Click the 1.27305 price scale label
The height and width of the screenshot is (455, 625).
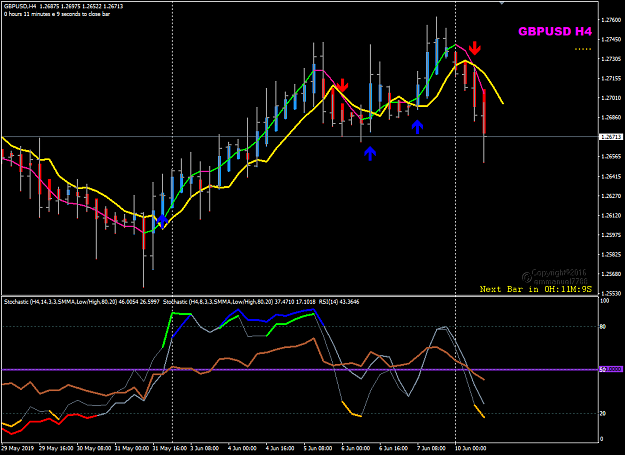coord(611,59)
